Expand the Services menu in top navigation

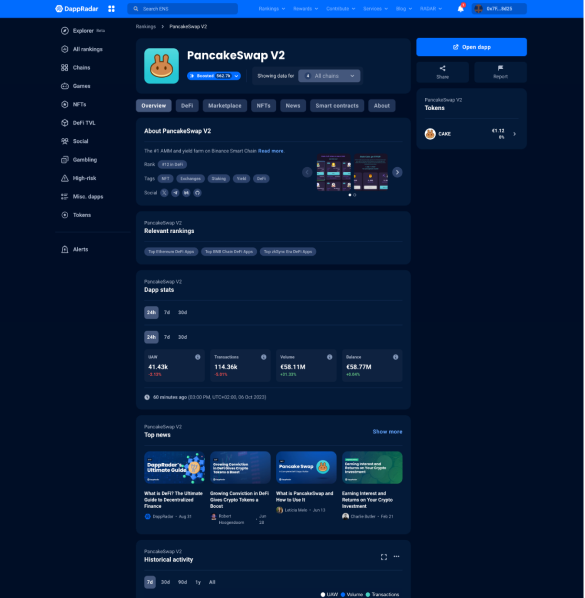click(375, 8)
